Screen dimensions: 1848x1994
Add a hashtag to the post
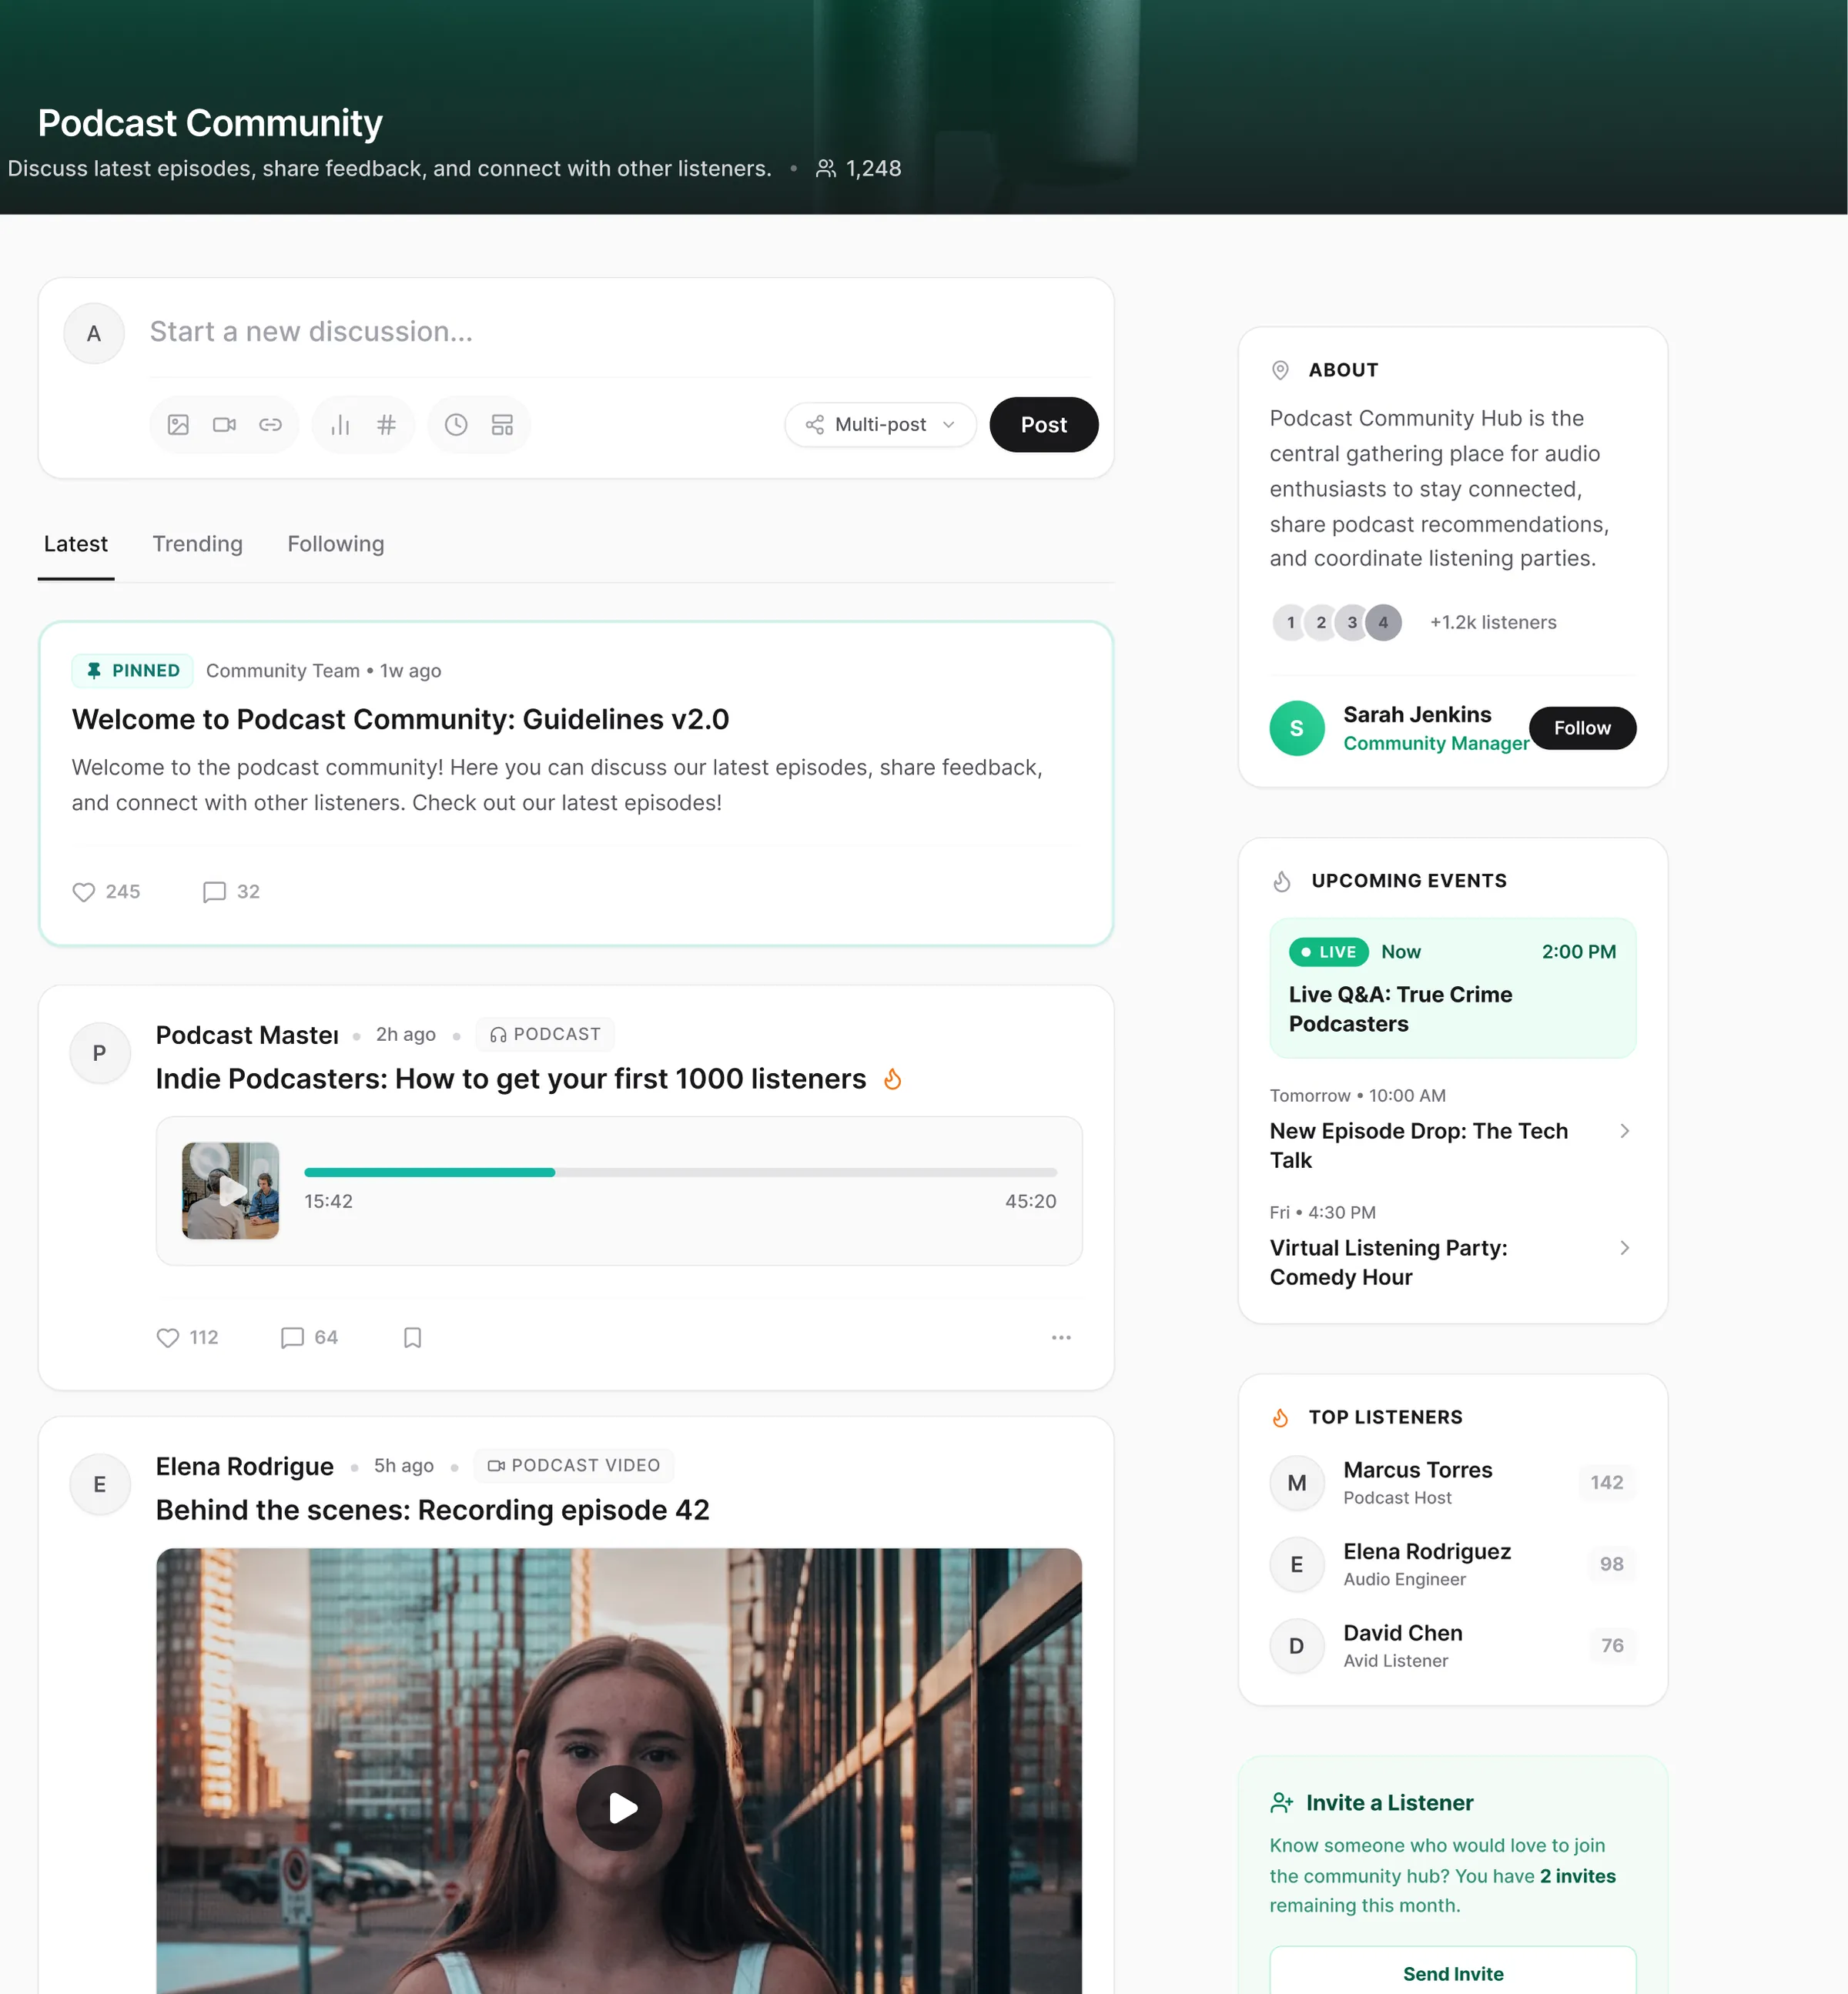tap(386, 425)
